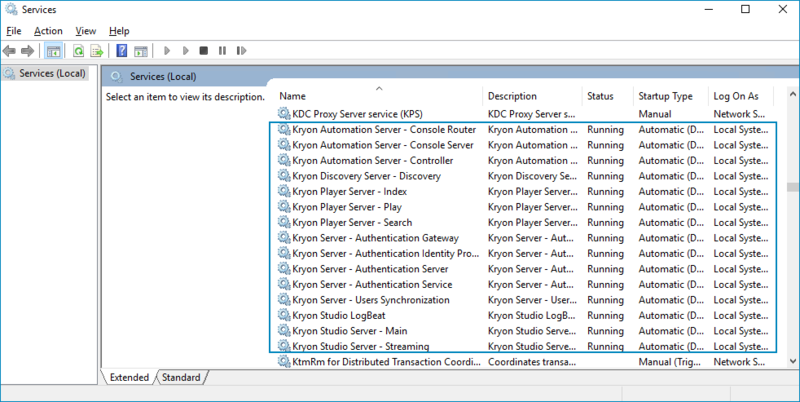This screenshot has height=402, width=800.
Task: Click the scroll down arrow of services list
Action: (x=792, y=361)
